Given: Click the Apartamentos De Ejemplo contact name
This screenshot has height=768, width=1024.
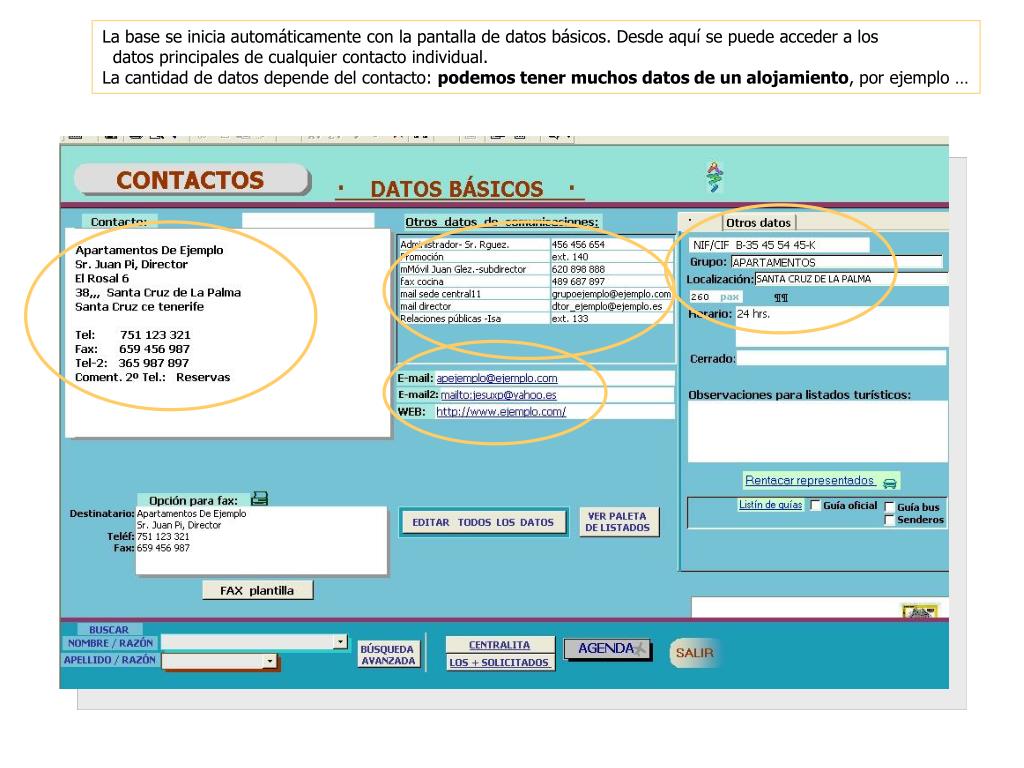Looking at the screenshot, I should [149, 250].
